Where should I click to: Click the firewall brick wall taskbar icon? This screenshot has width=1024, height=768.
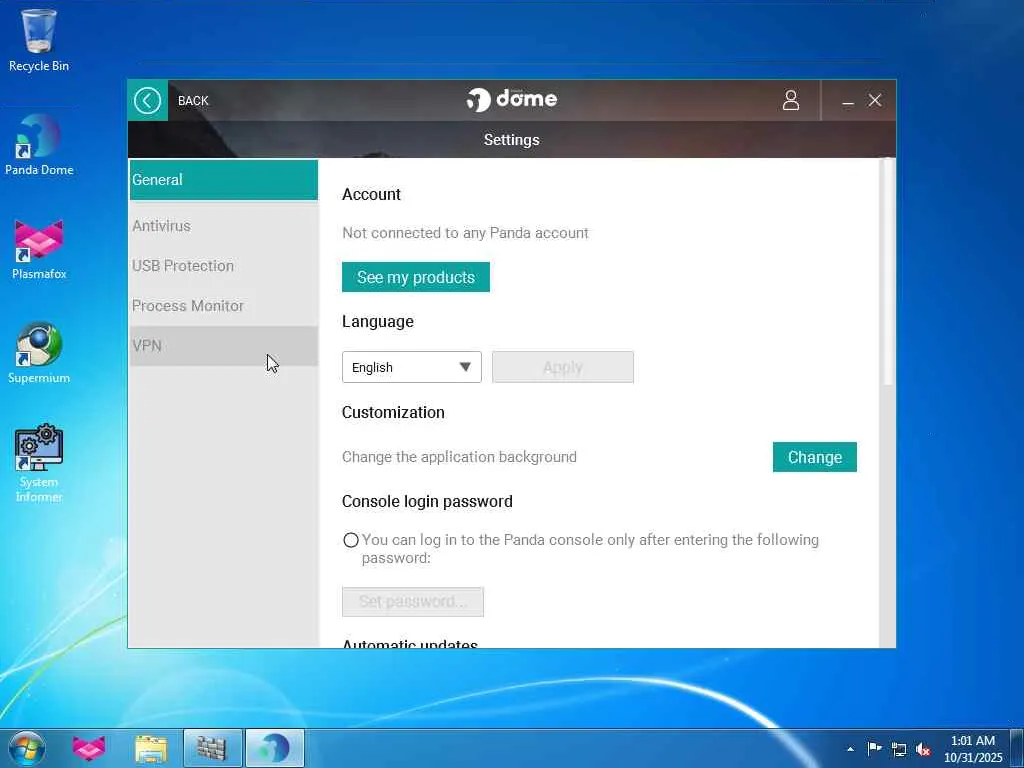click(x=212, y=748)
